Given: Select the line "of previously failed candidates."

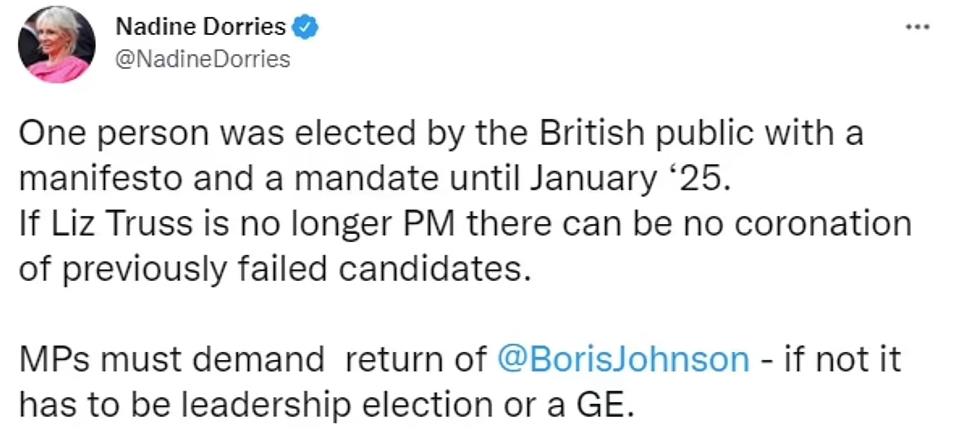Looking at the screenshot, I should coord(271,270).
